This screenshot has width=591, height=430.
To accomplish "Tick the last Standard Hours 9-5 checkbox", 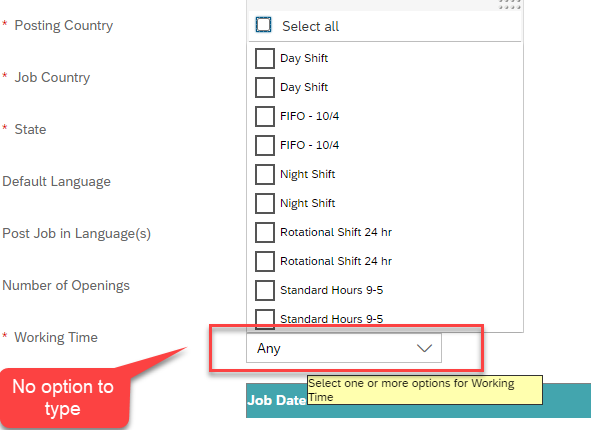I will point(265,319).
